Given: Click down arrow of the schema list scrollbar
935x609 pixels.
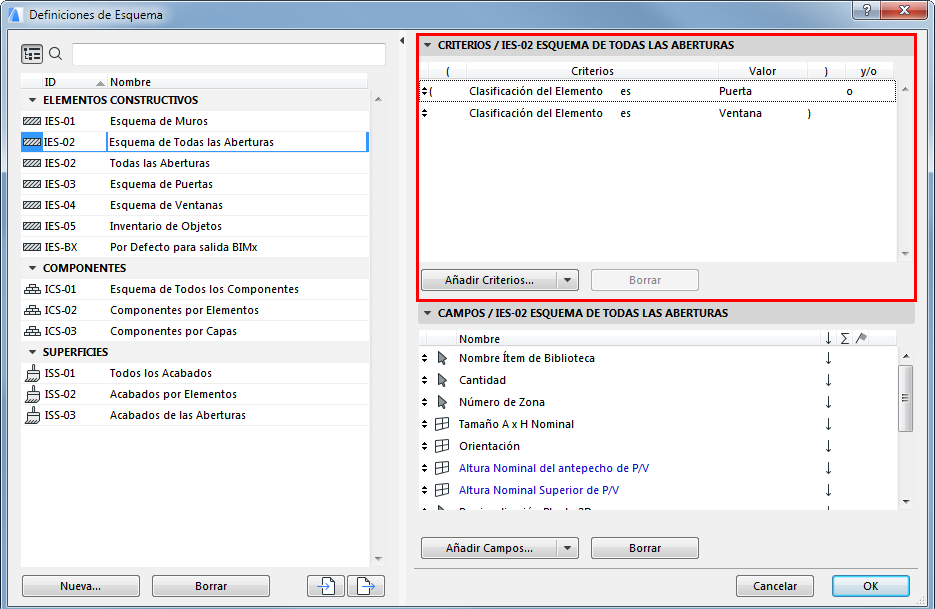Looking at the screenshot, I should 378,559.
